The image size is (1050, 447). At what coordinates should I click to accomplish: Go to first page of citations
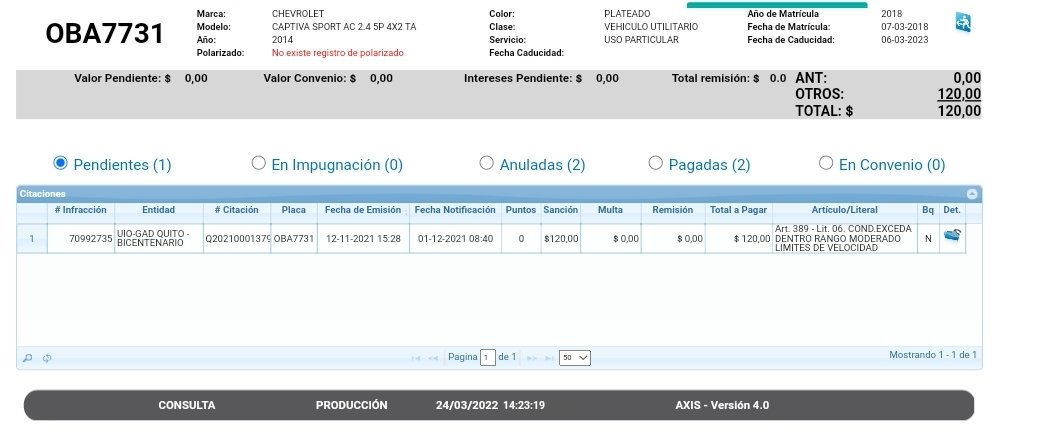coord(415,358)
